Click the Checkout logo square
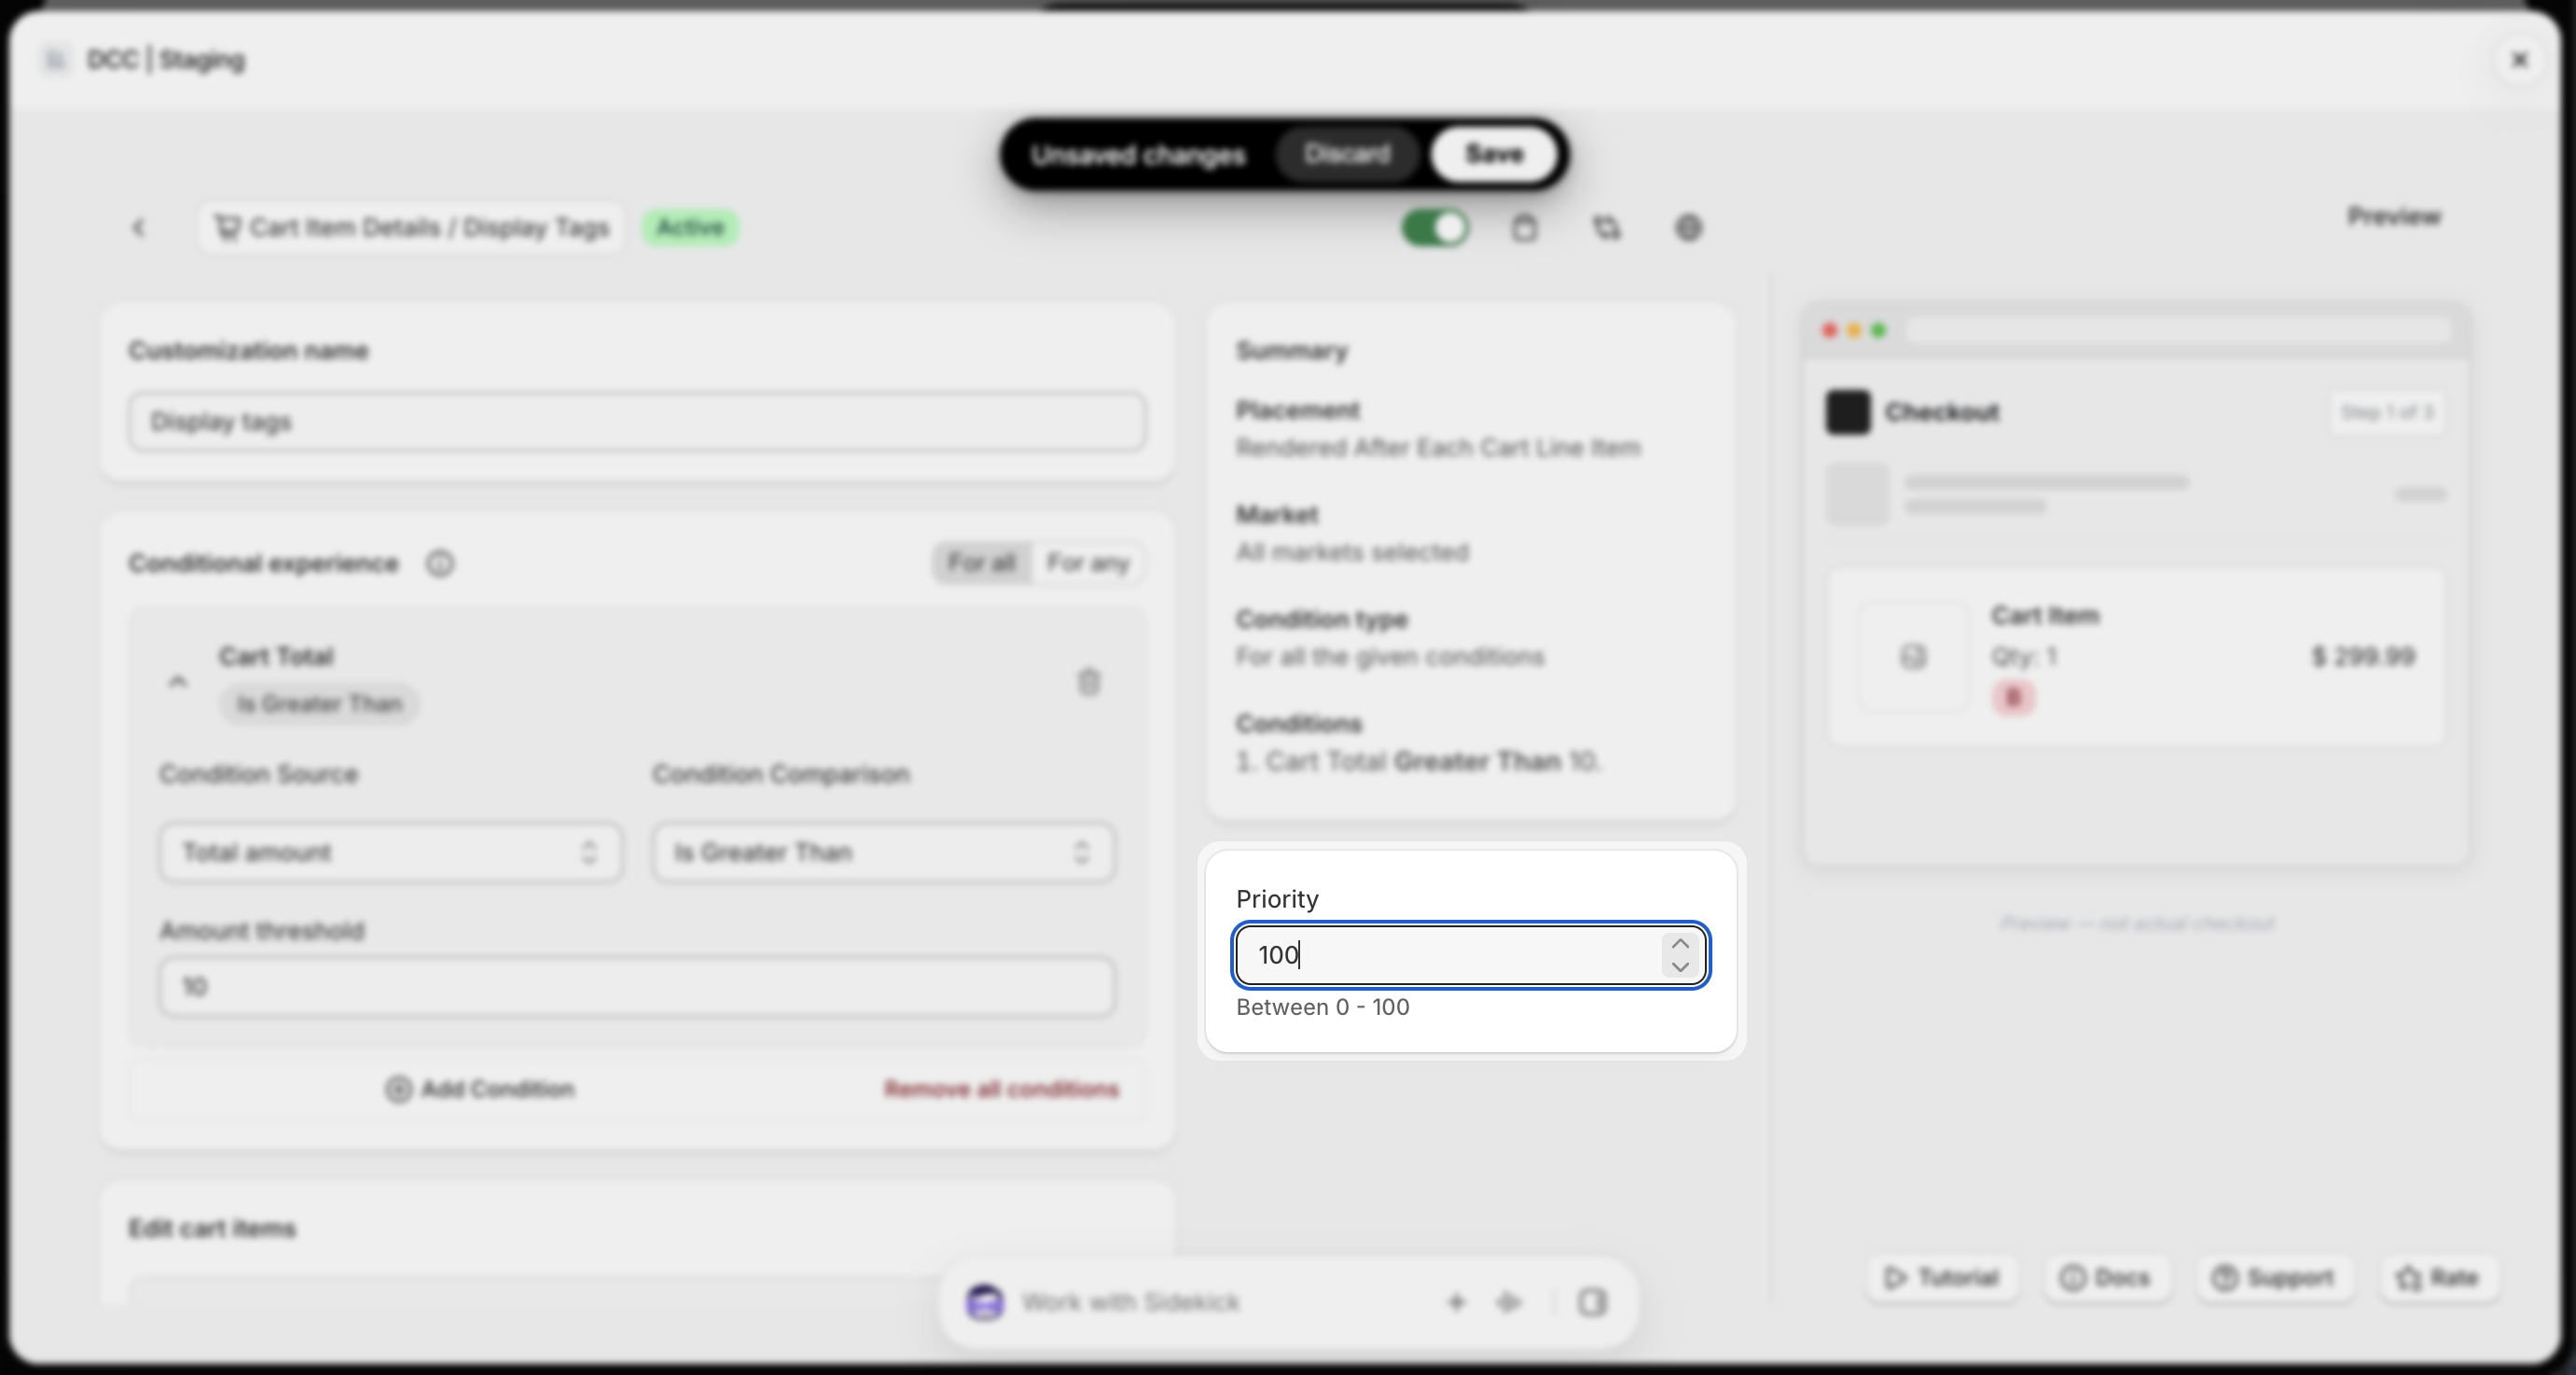The height and width of the screenshot is (1375, 2576). pos(1847,412)
